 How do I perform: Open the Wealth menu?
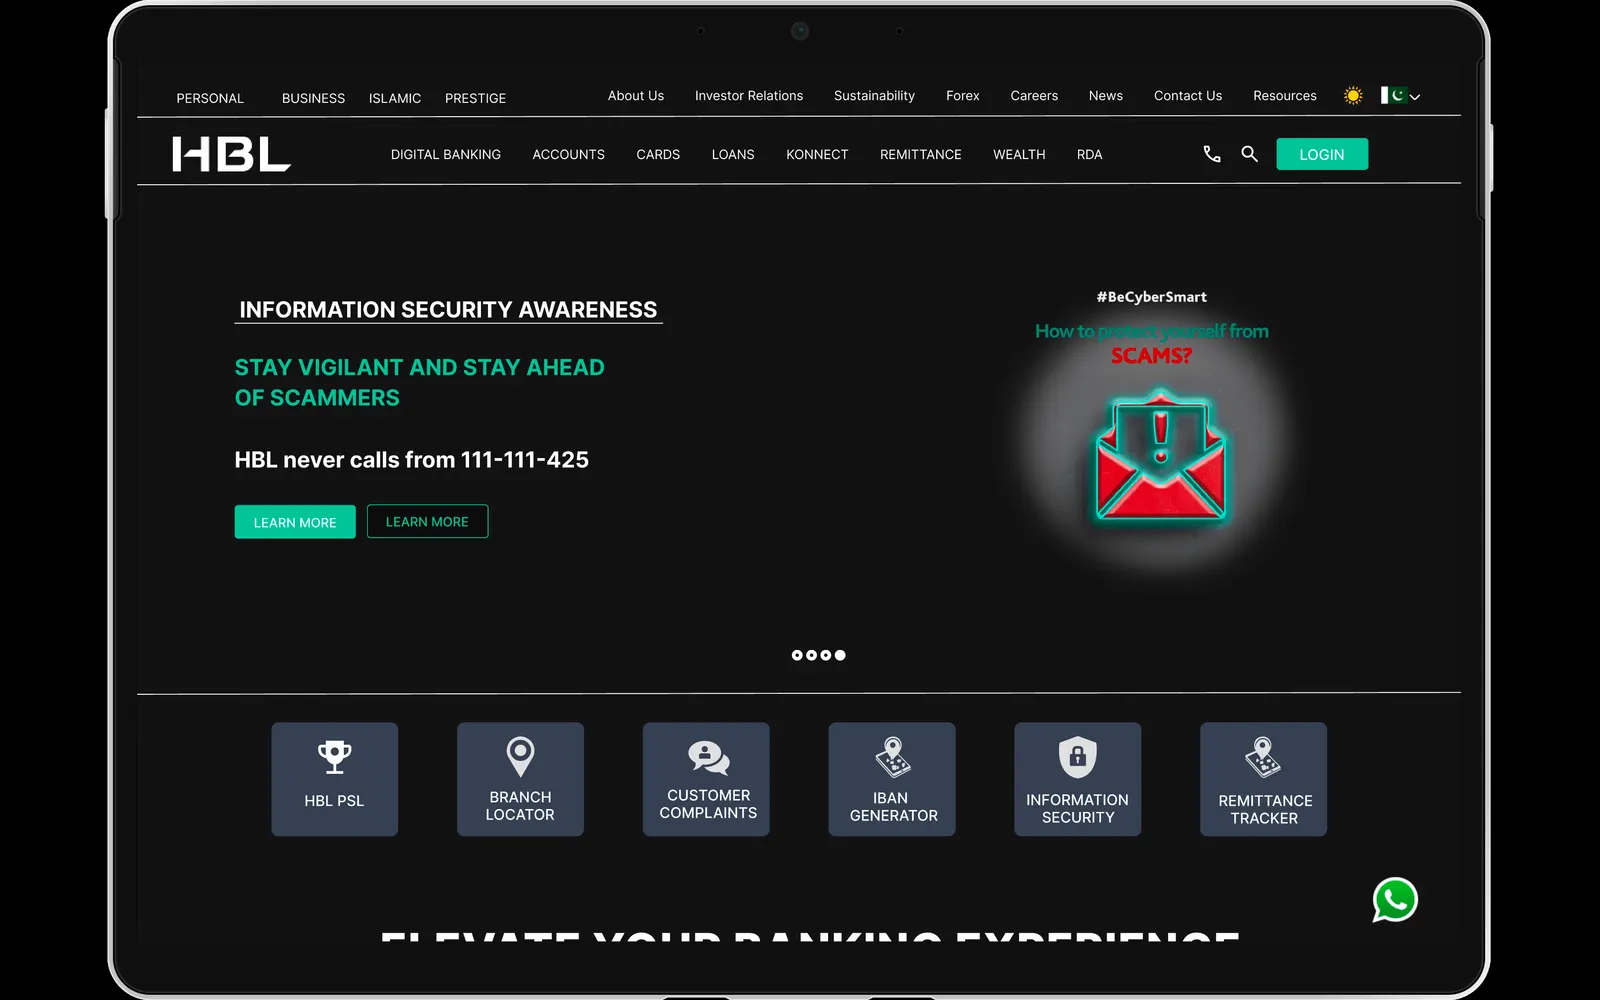(x=1019, y=155)
